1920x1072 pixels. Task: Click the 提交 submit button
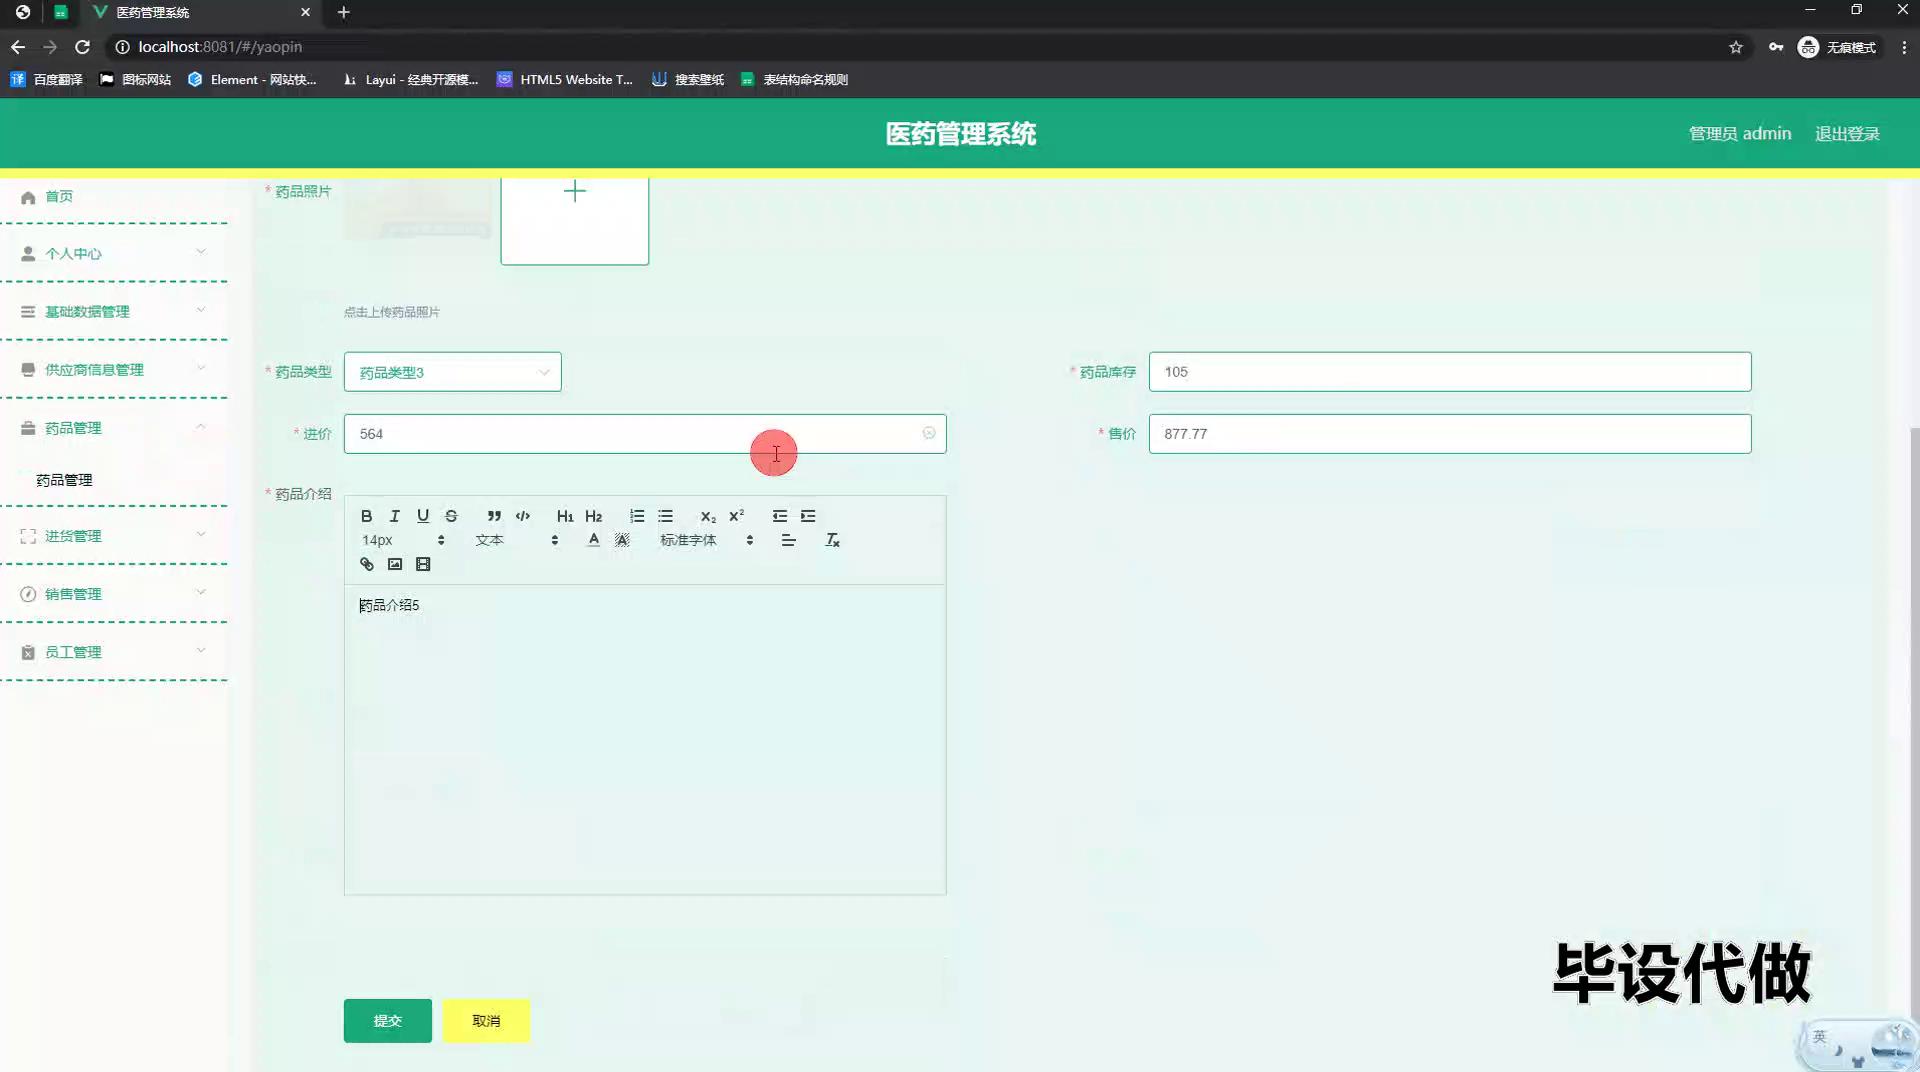(x=387, y=1021)
